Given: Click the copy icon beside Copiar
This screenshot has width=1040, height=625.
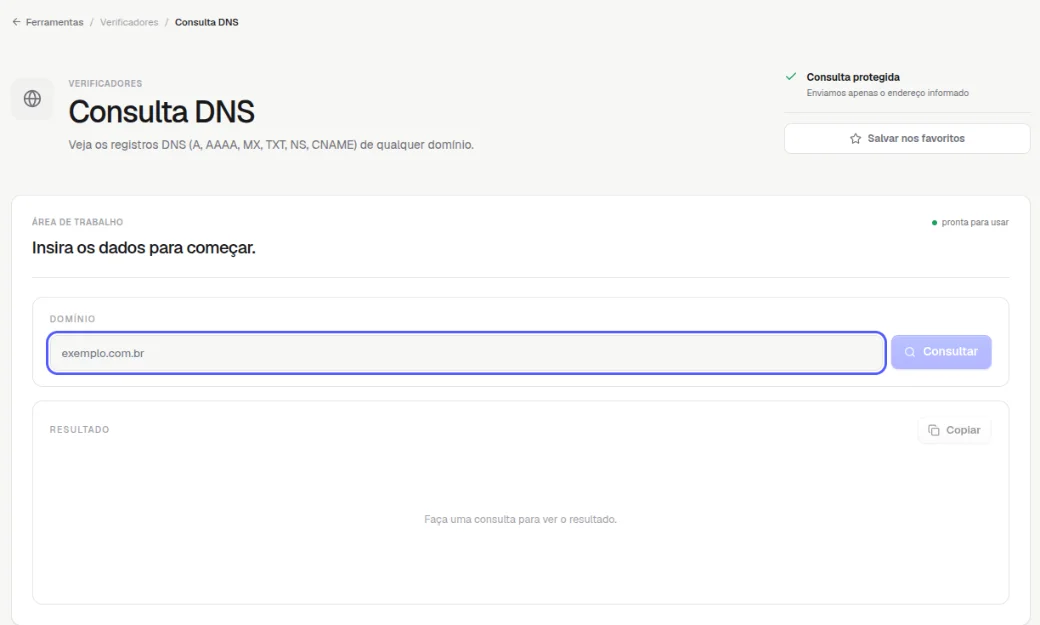Looking at the screenshot, I should [934, 430].
